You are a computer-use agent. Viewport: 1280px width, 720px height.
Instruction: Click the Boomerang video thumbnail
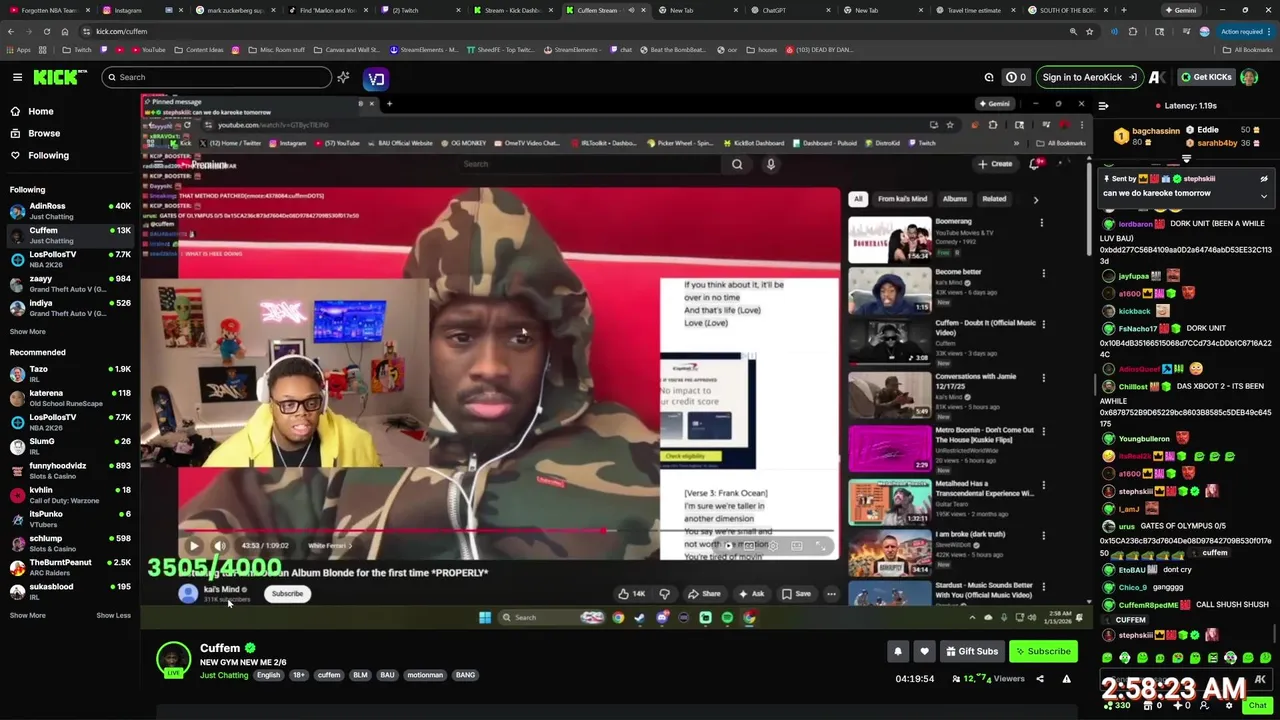[x=889, y=240]
